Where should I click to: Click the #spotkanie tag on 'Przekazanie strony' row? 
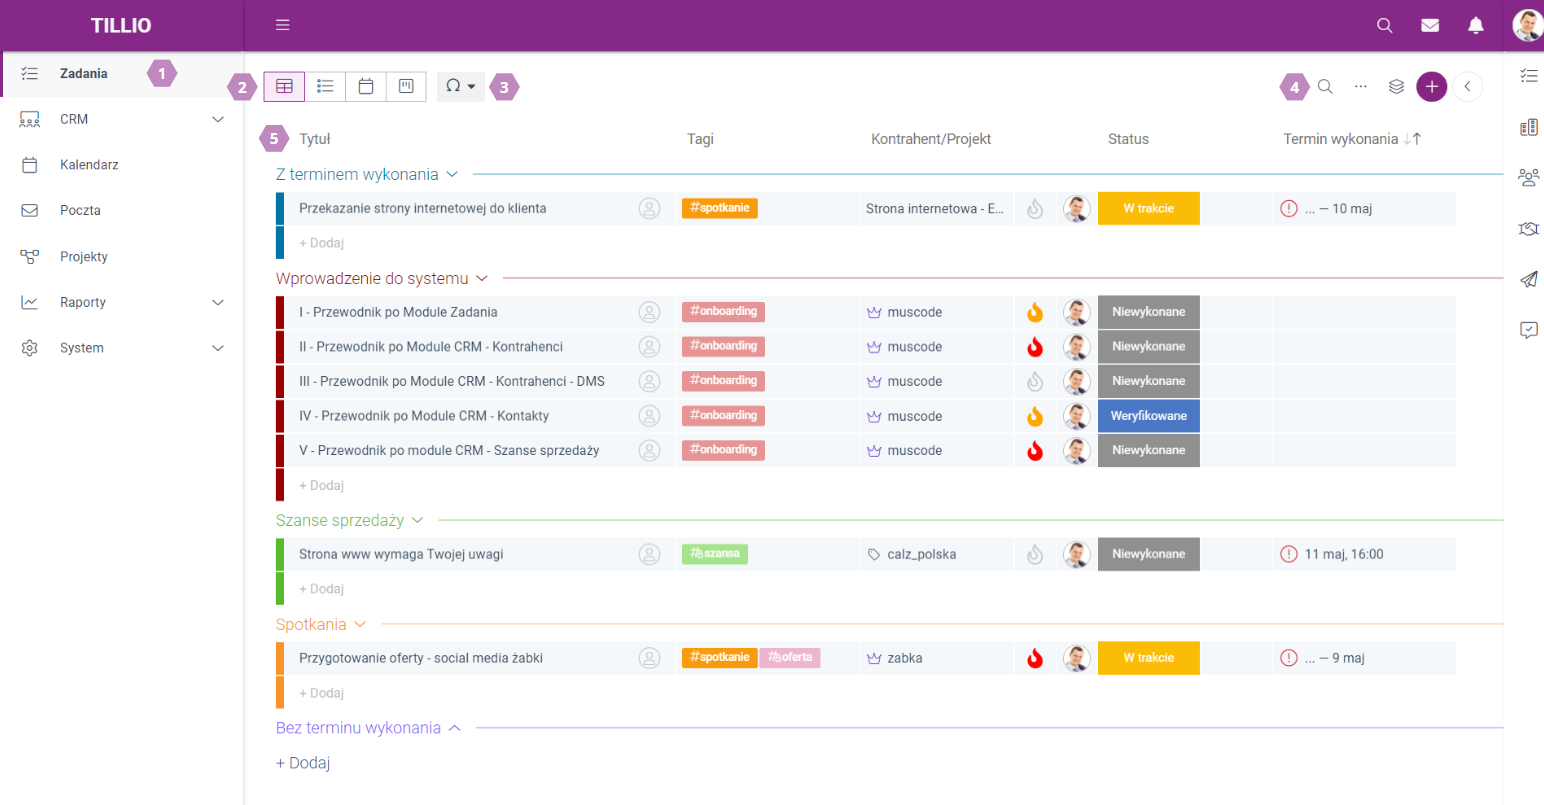pos(720,208)
